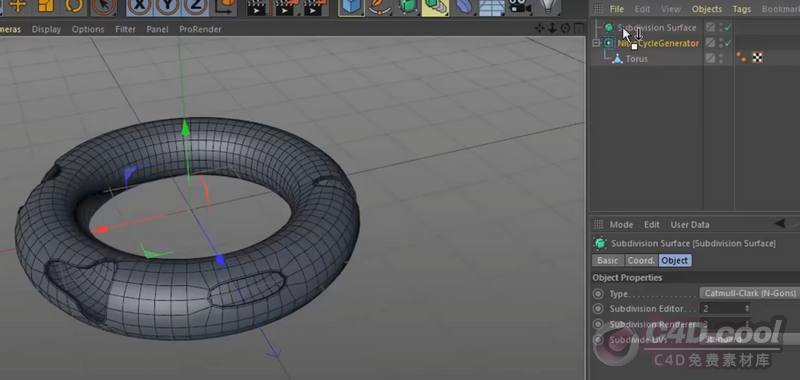
Task: Toggle NitroCycleGenerator enable checkmark
Action: tap(728, 43)
